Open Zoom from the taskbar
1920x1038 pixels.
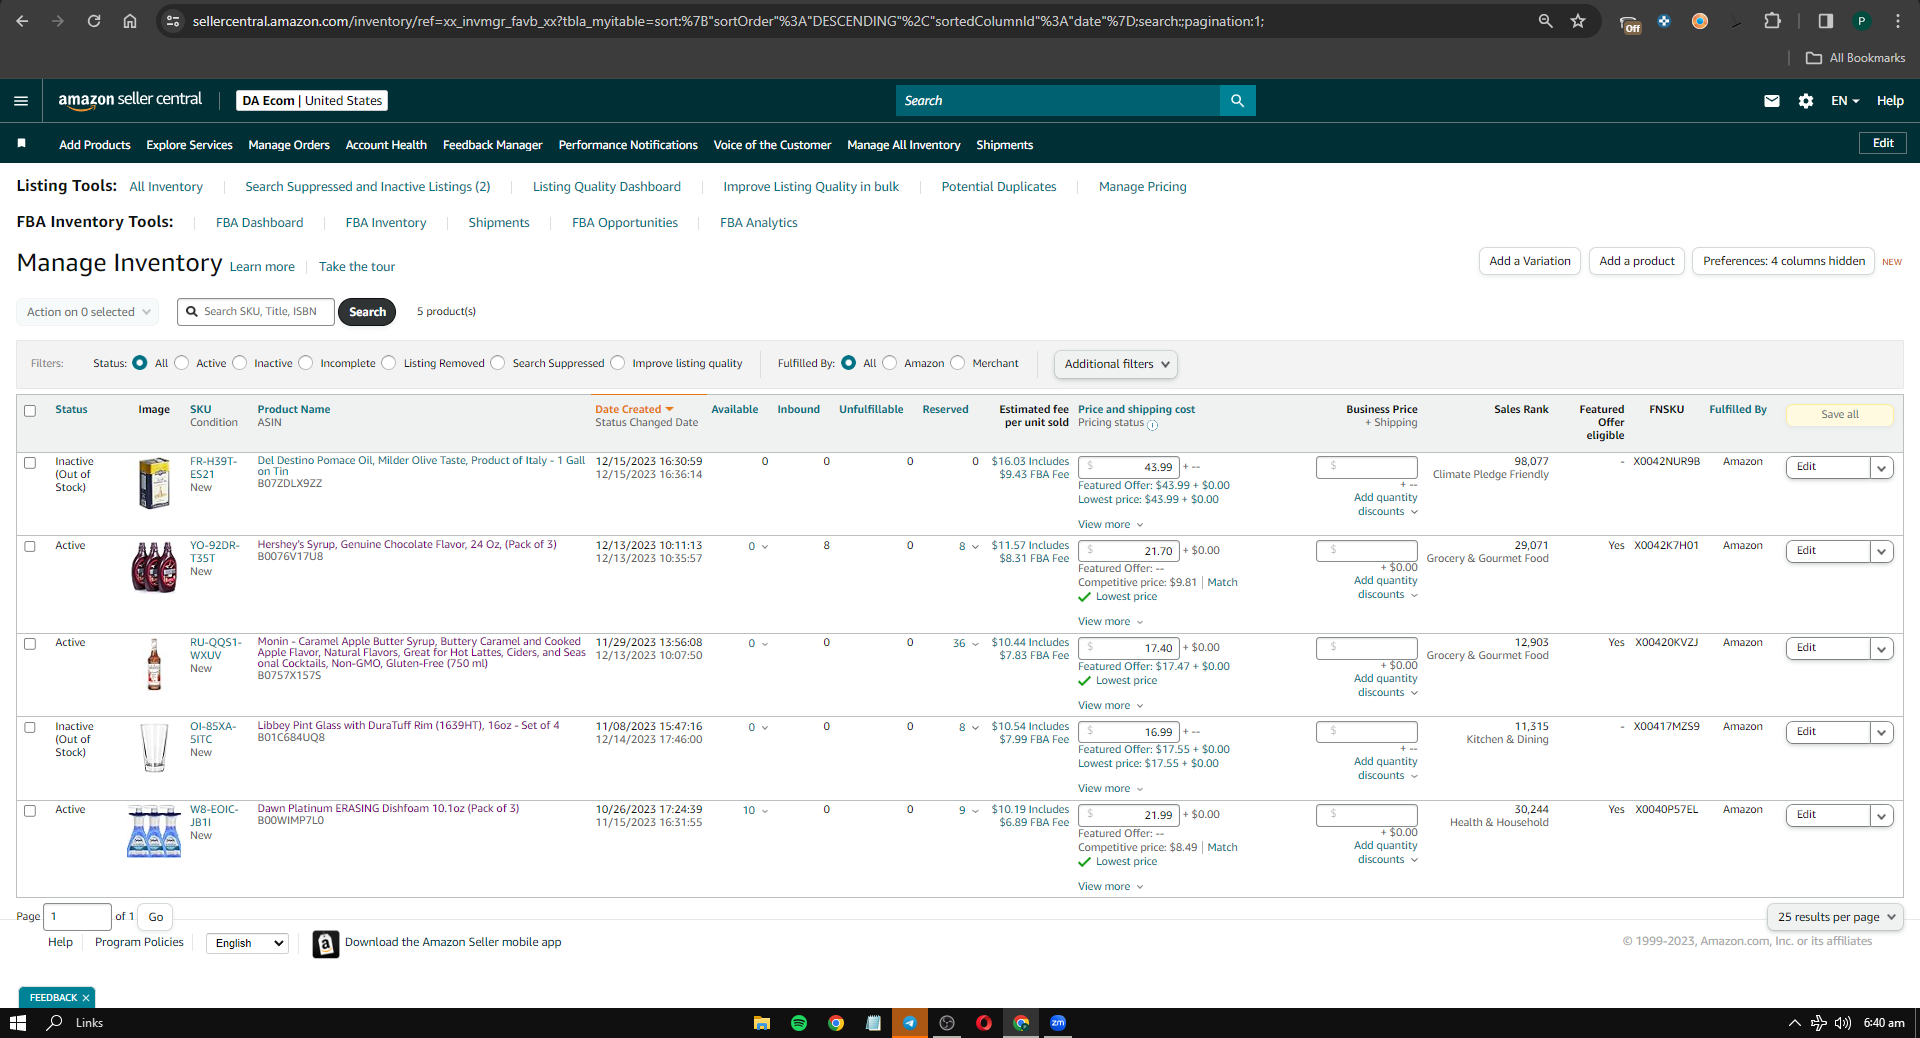pyautogui.click(x=1058, y=1023)
